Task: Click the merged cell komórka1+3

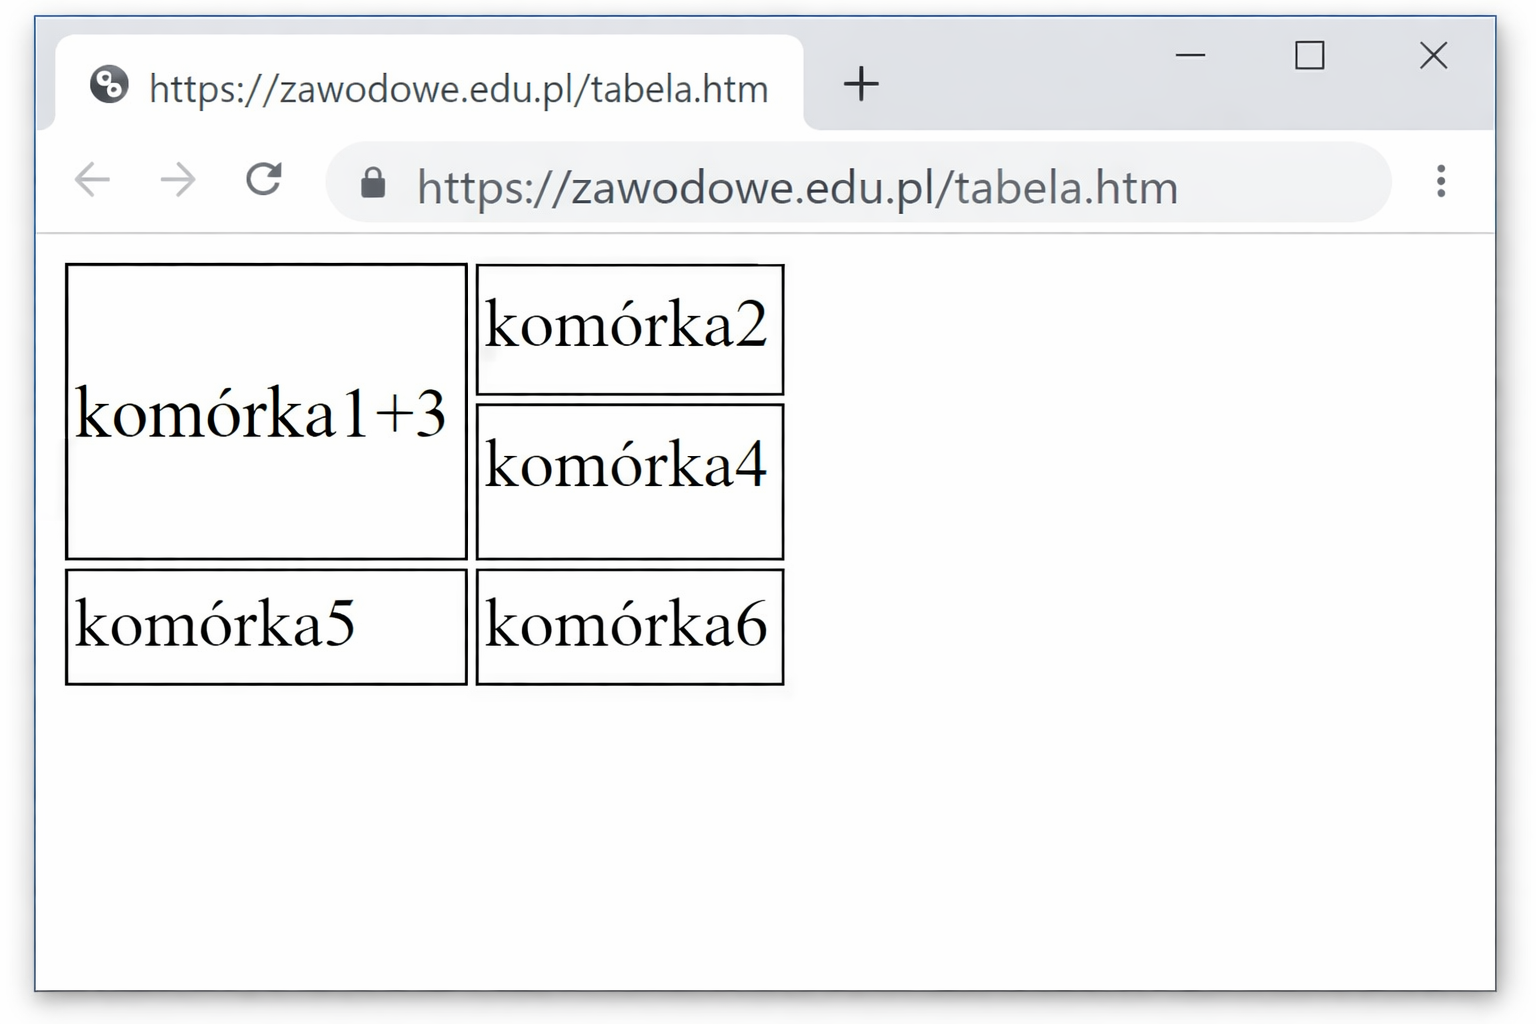Action: pos(266,412)
